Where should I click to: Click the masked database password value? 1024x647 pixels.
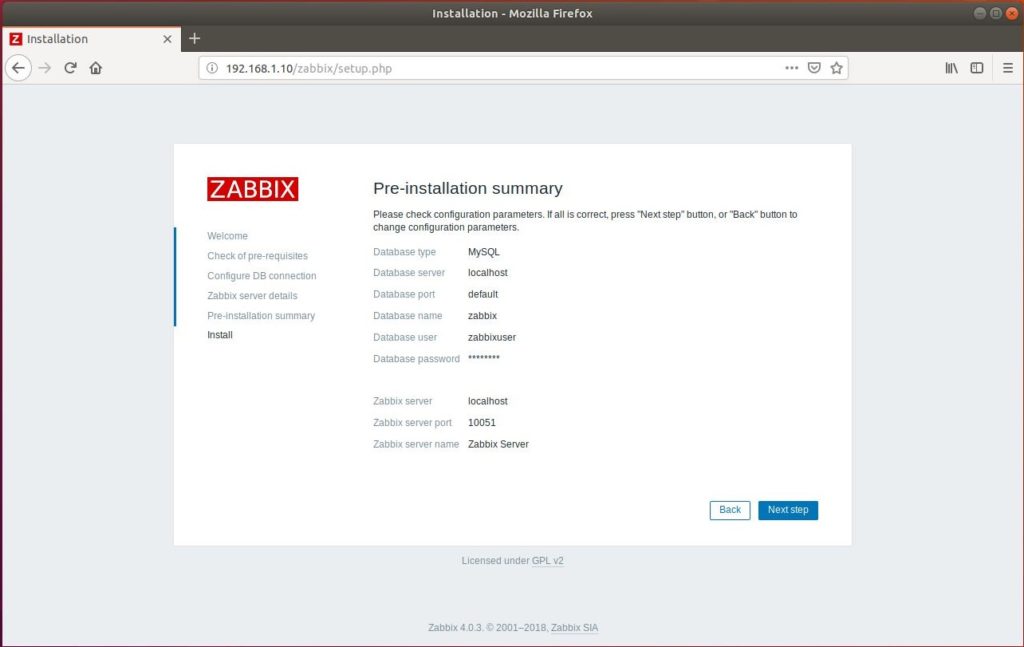(x=483, y=358)
